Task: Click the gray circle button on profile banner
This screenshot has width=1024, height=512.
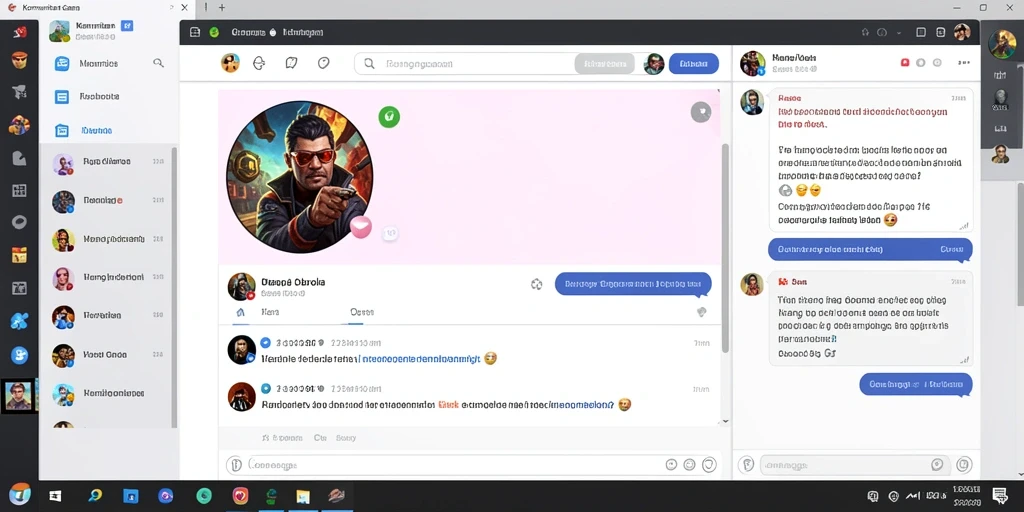Action: point(701,112)
